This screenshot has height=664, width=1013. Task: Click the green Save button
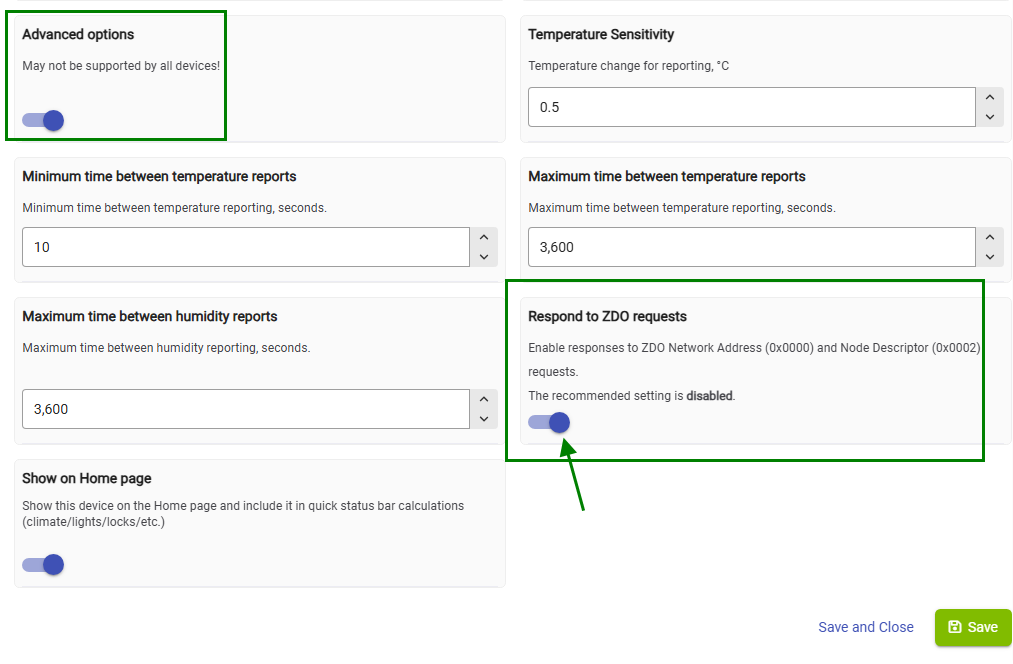pos(973,627)
